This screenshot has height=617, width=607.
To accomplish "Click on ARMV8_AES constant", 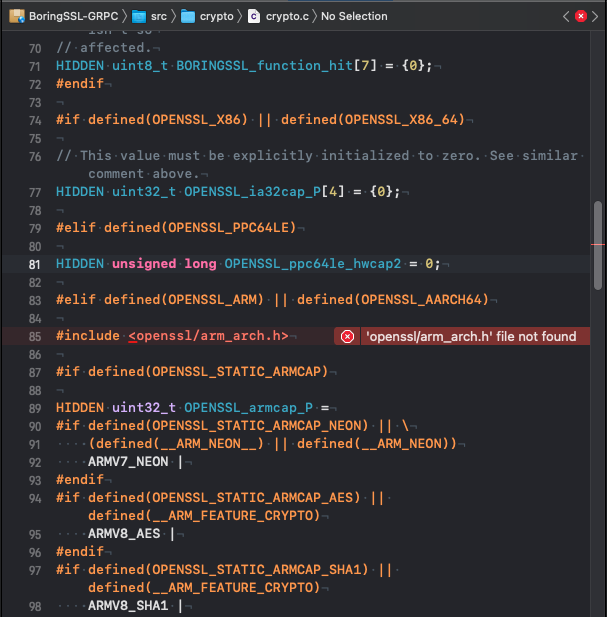I will click(x=124, y=534).
